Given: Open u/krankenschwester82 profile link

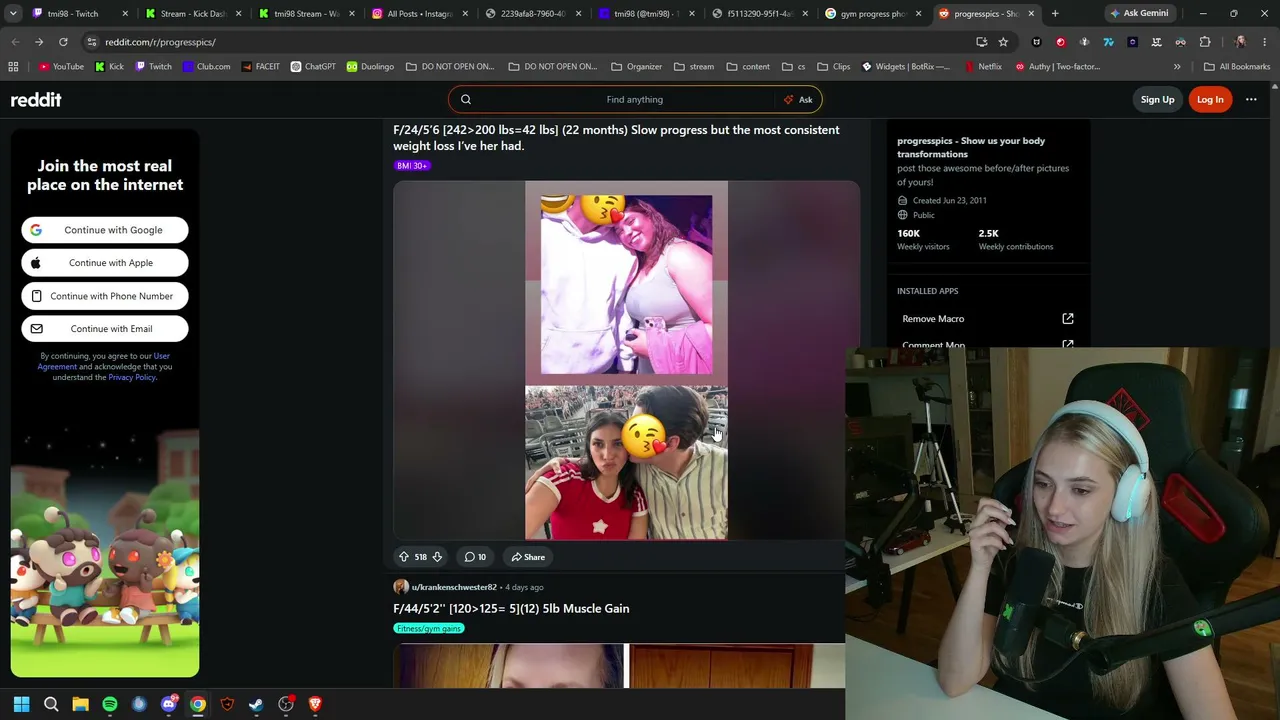Looking at the screenshot, I should click(x=454, y=587).
